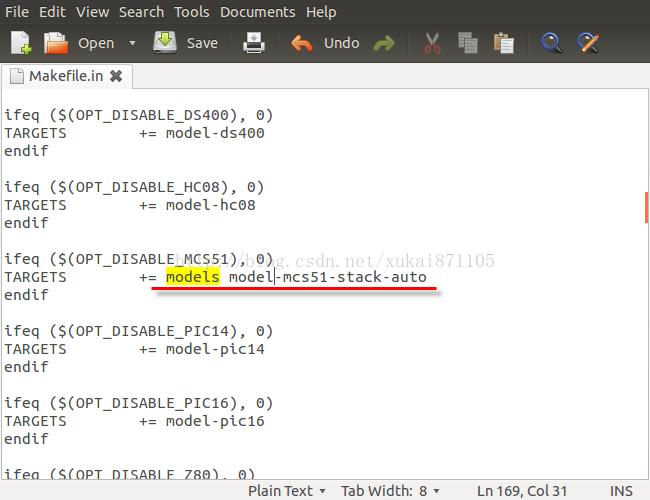650x500 pixels.
Task: Open the View menu
Action: pos(92,12)
